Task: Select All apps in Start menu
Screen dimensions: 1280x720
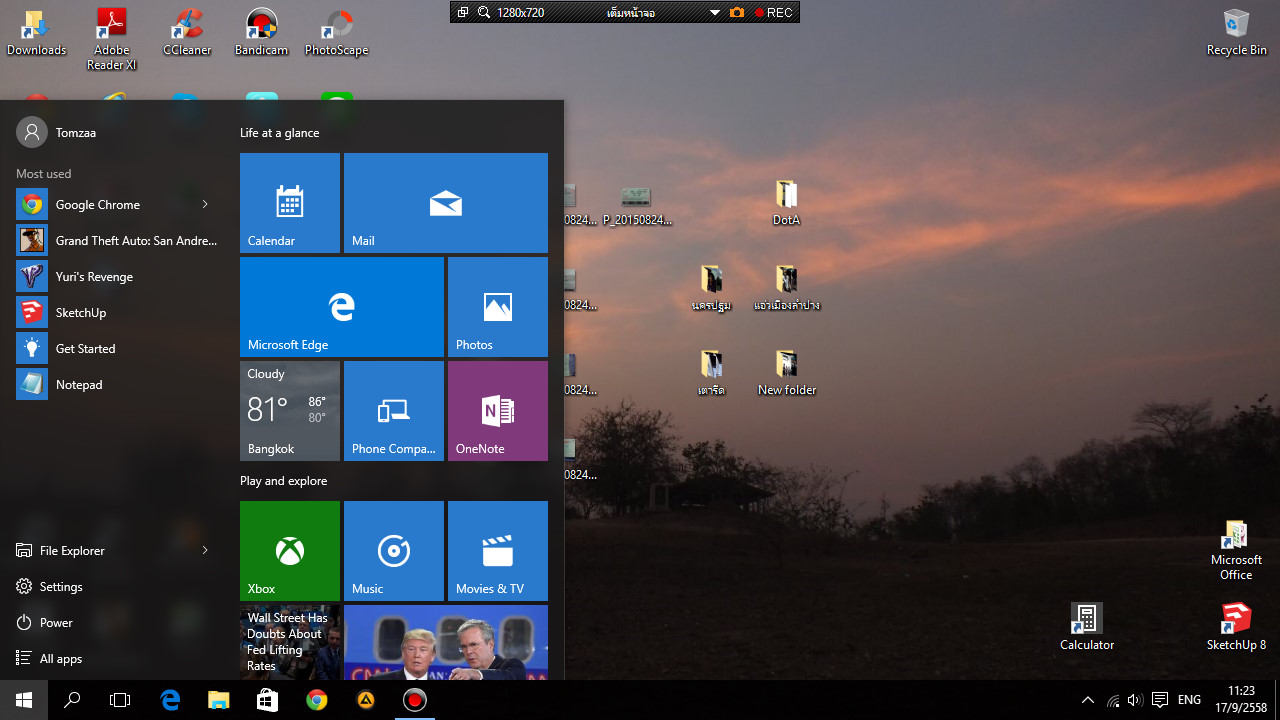Action: [x=60, y=659]
